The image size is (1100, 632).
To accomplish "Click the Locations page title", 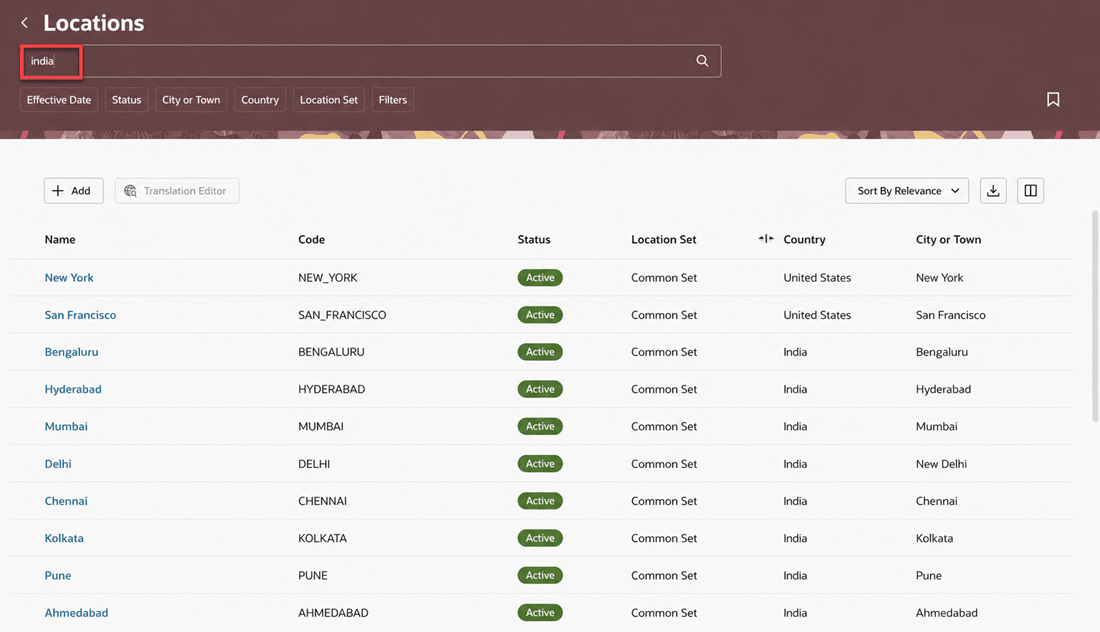I will point(93,23).
